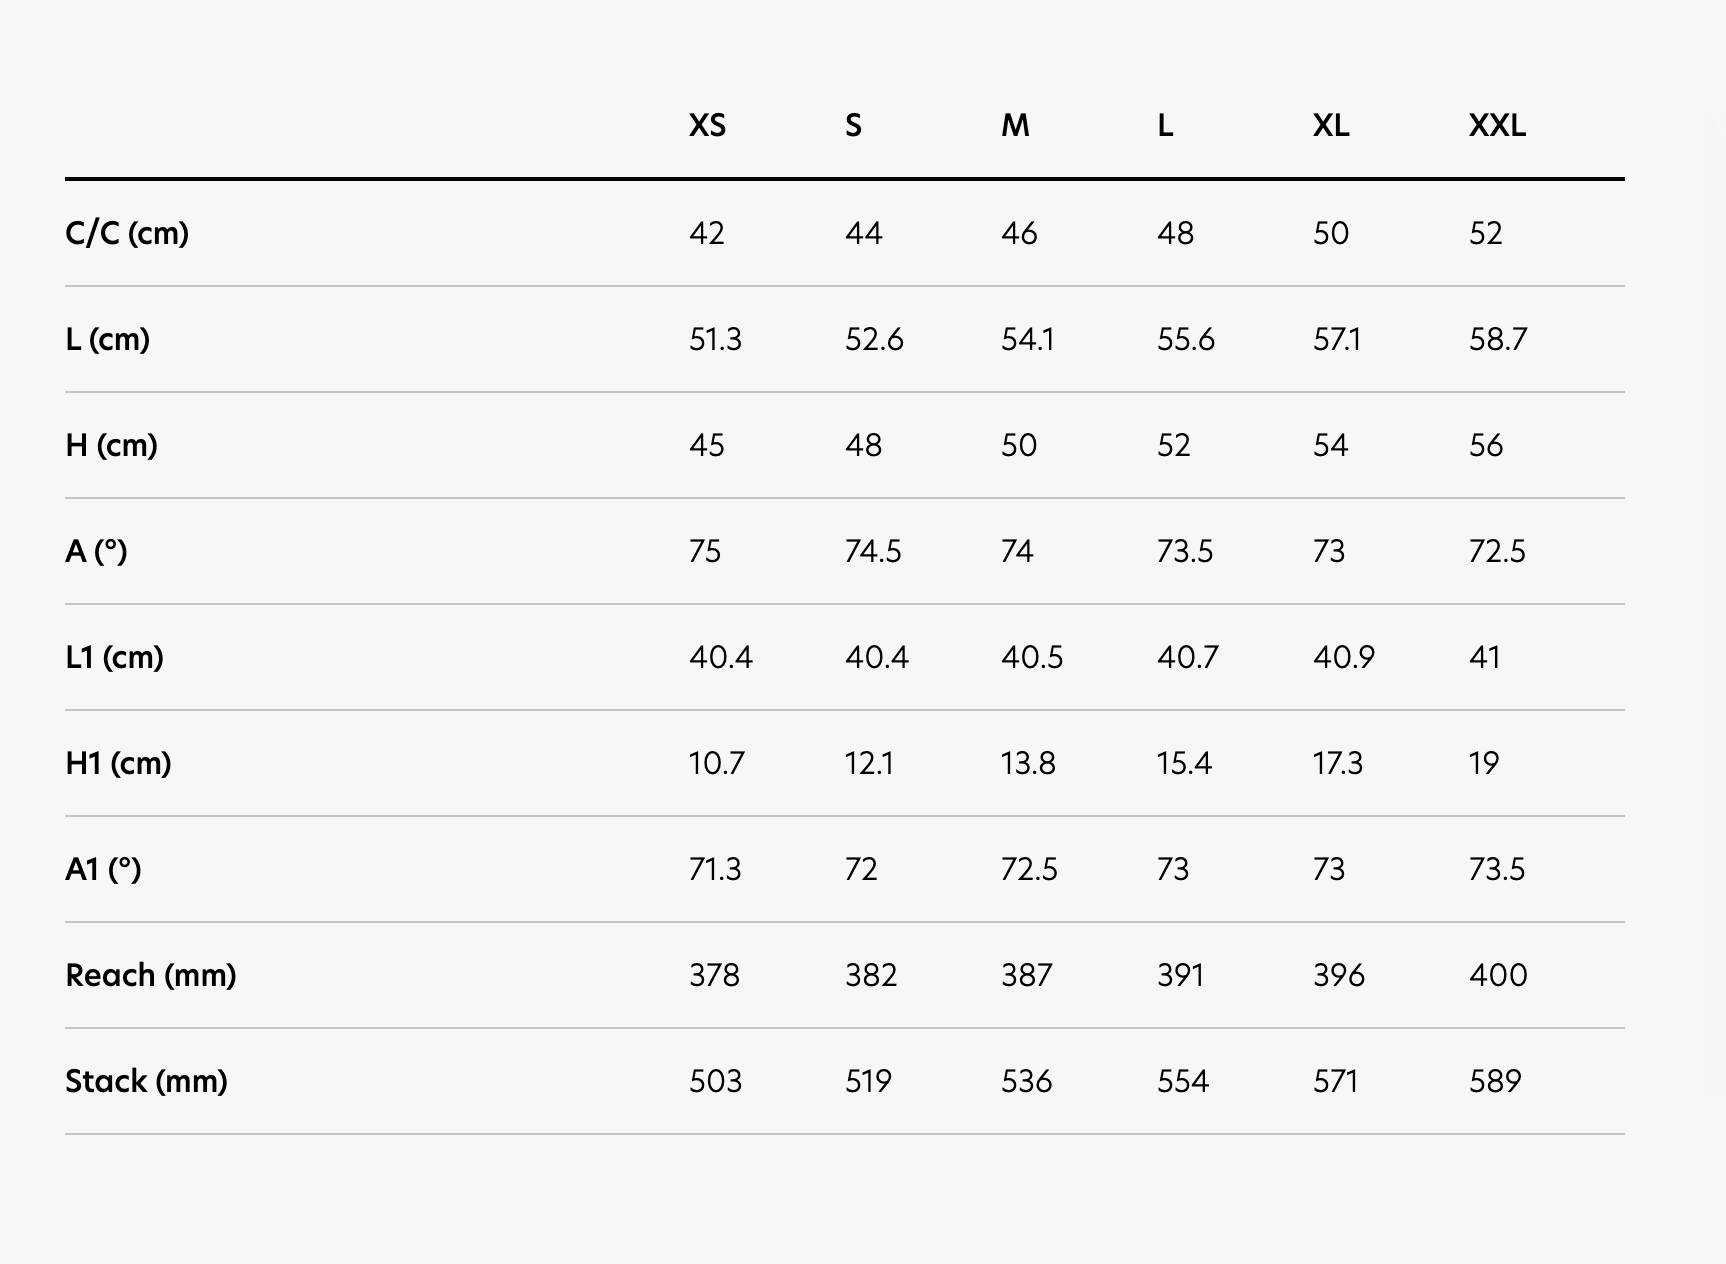
Task: Click the M size column header
Action: [1015, 125]
